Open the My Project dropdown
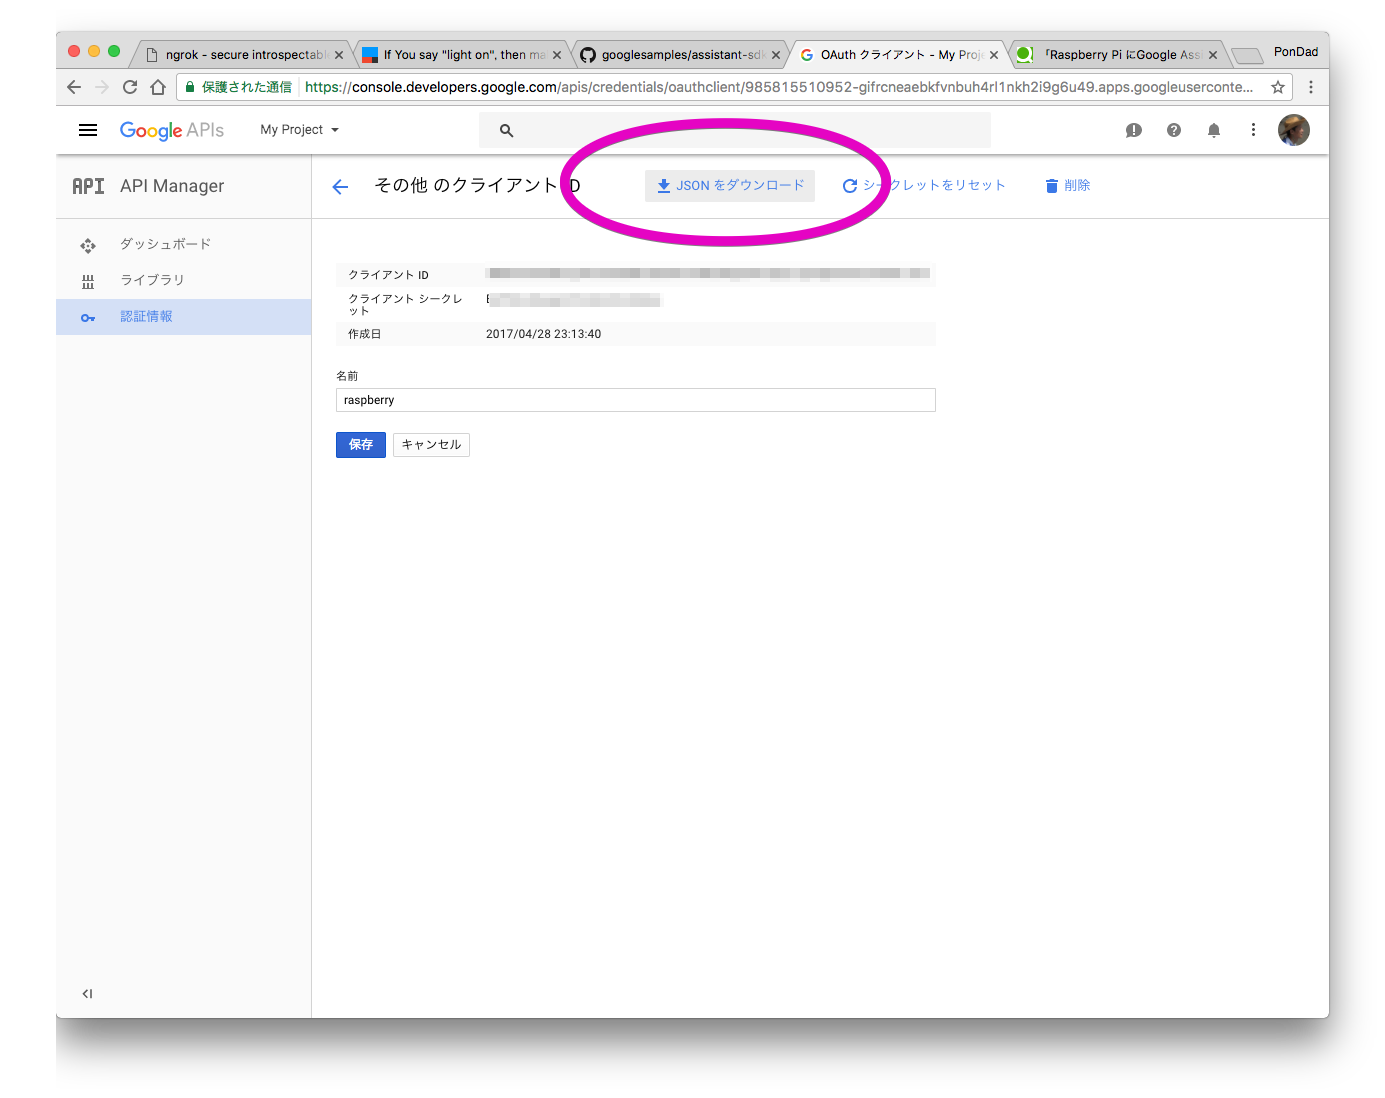Viewport: 1385px width, 1098px height. pos(298,129)
